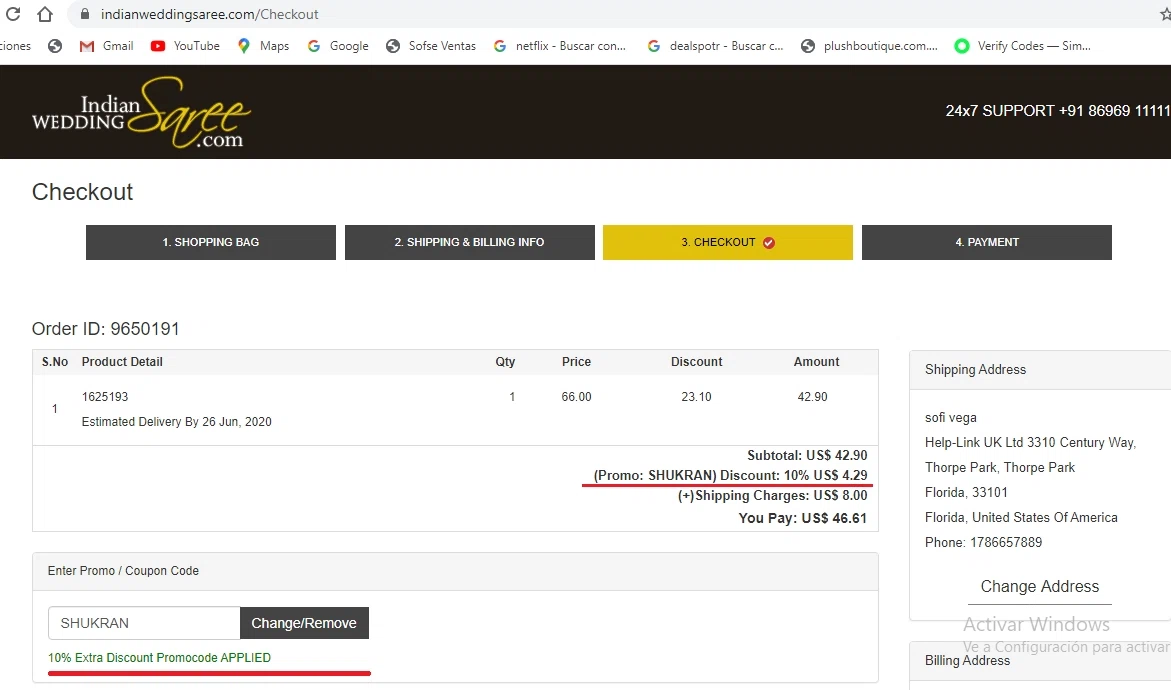Click the discount value 23.10
The width and height of the screenshot is (1171, 690).
[x=696, y=397]
